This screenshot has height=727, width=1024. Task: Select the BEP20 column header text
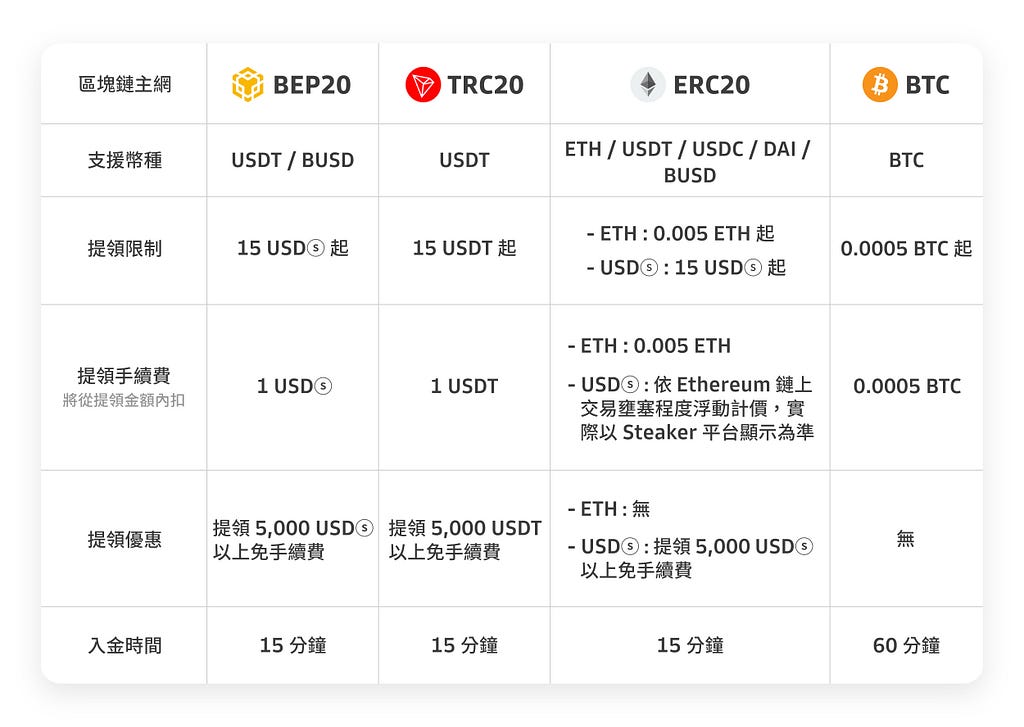click(312, 85)
